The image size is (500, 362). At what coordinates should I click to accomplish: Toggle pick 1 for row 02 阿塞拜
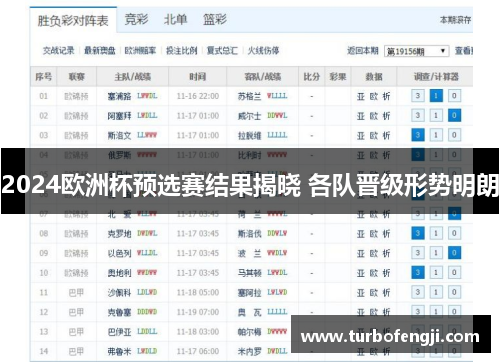point(436,116)
